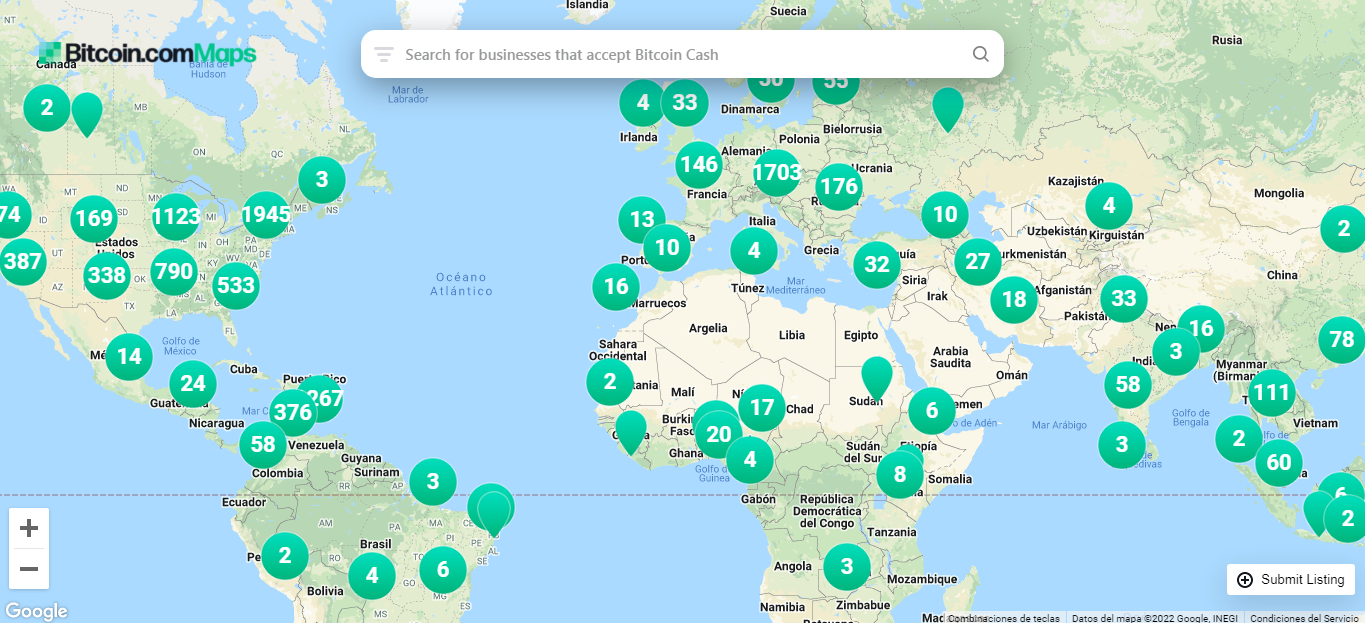
Task: Open the 1123 cluster marker
Action: coord(176,217)
